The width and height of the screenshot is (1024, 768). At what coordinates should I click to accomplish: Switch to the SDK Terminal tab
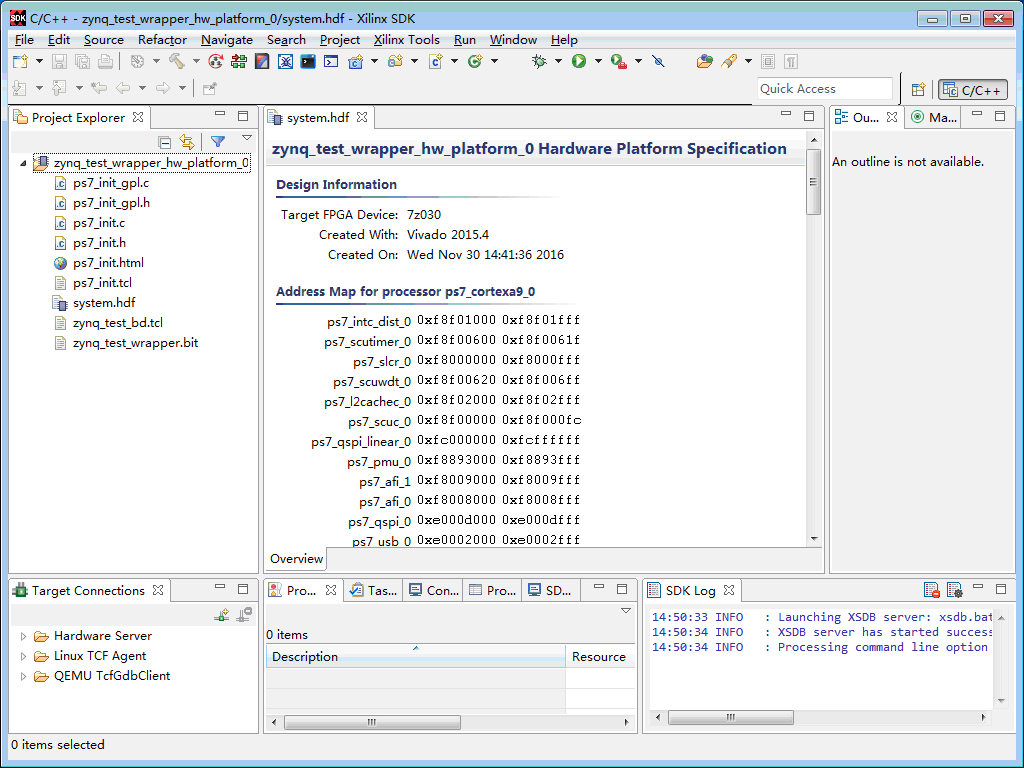(x=550, y=590)
